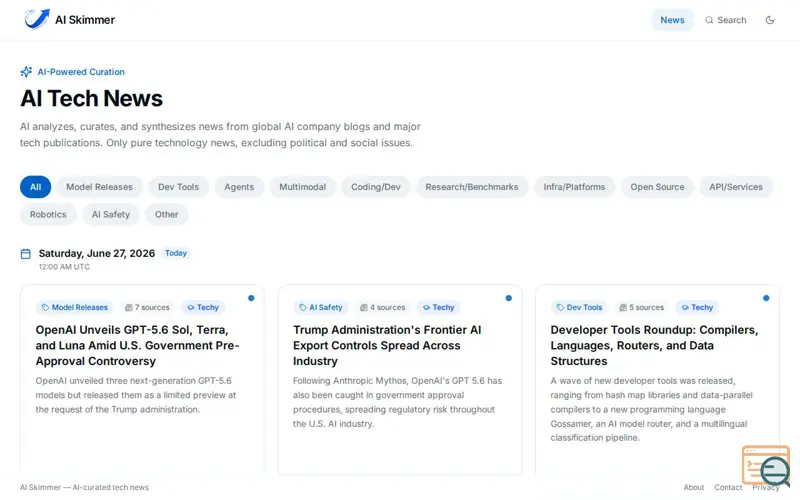Click 5 sources label on Developer Tools card
This screenshot has height=500, width=800.
[x=642, y=307]
